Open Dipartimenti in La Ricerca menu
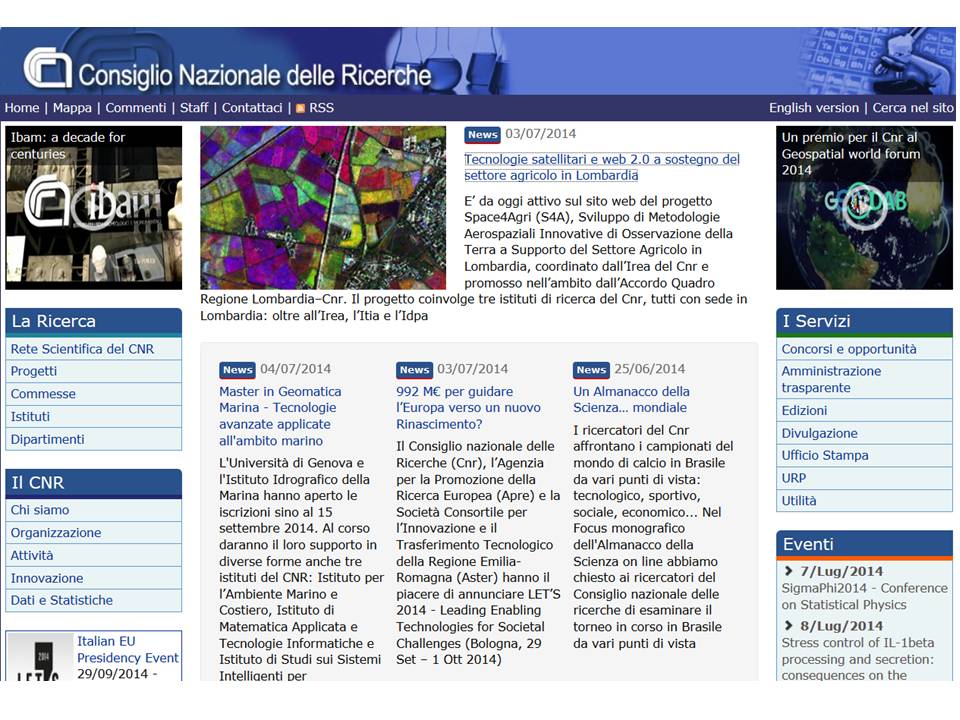 94,439
